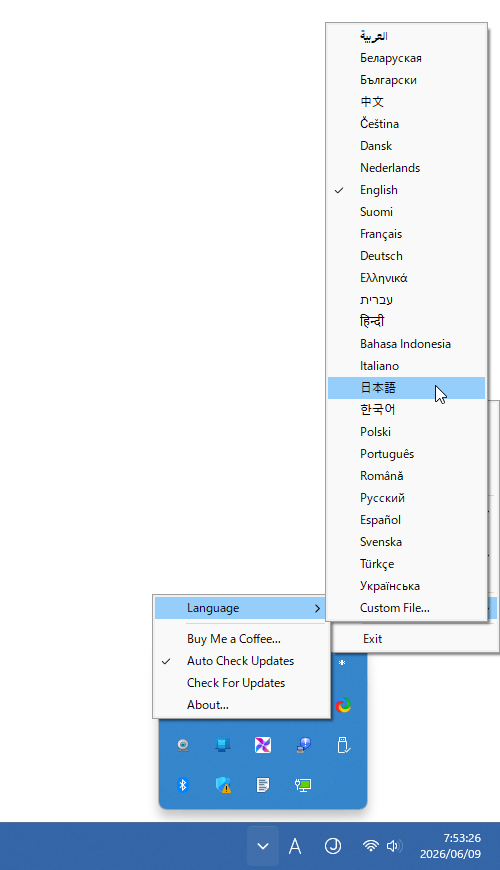The width and height of the screenshot is (500, 870).
Task: Click the Bluetooth tray icon
Action: pyautogui.click(x=183, y=785)
